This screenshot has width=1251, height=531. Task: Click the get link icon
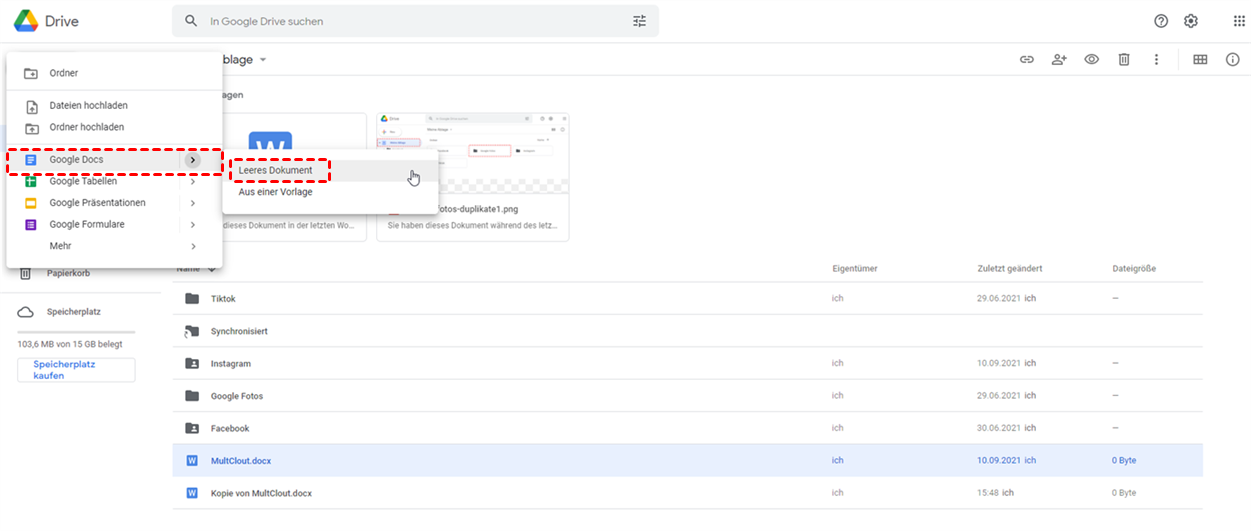(1026, 60)
